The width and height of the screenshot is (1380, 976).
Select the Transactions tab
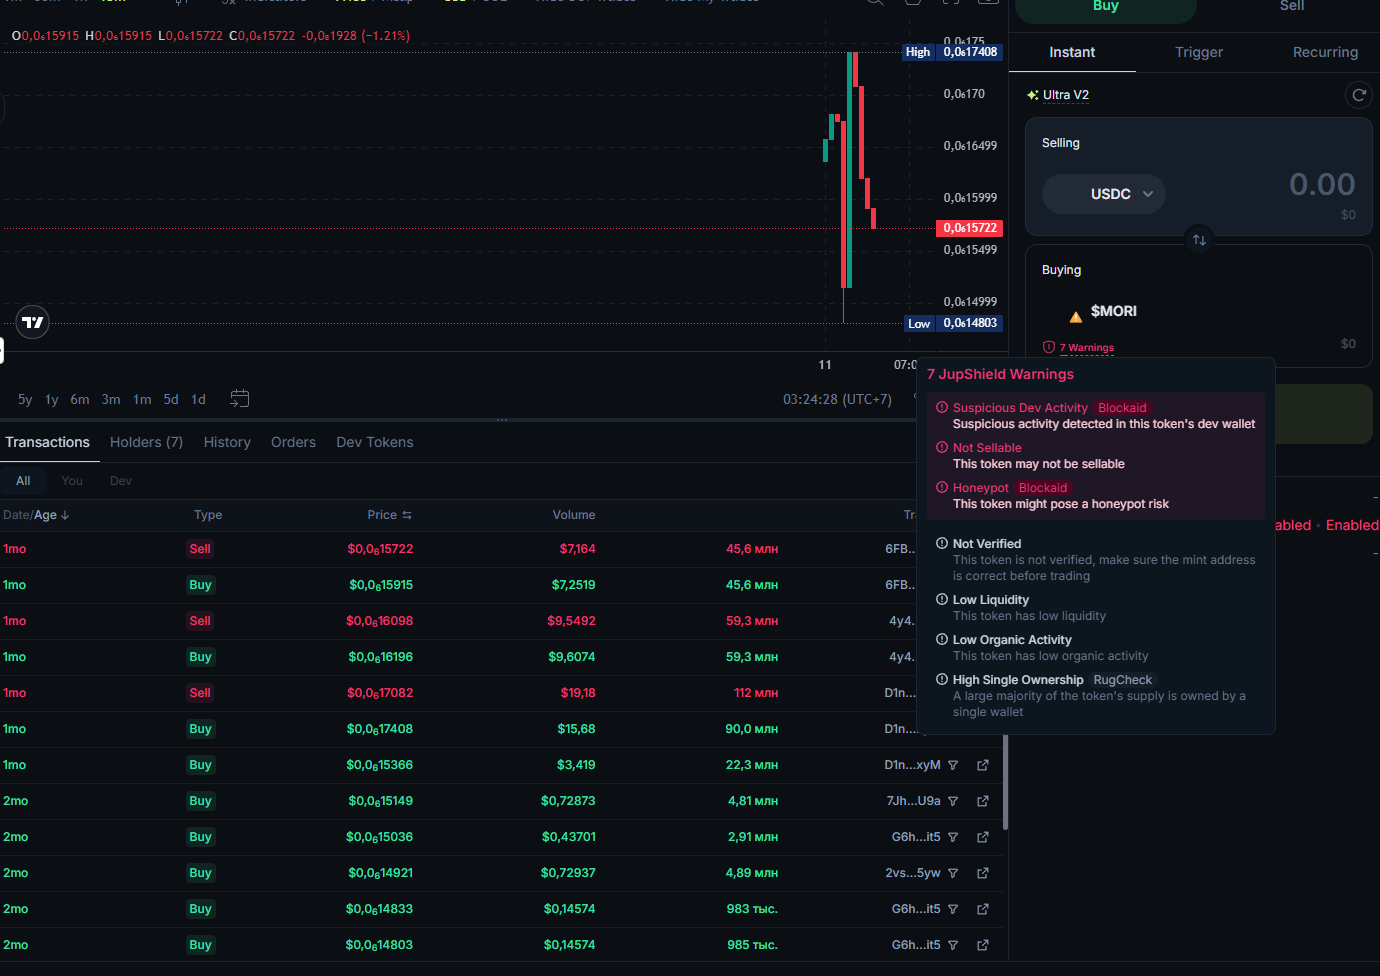[x=47, y=442]
